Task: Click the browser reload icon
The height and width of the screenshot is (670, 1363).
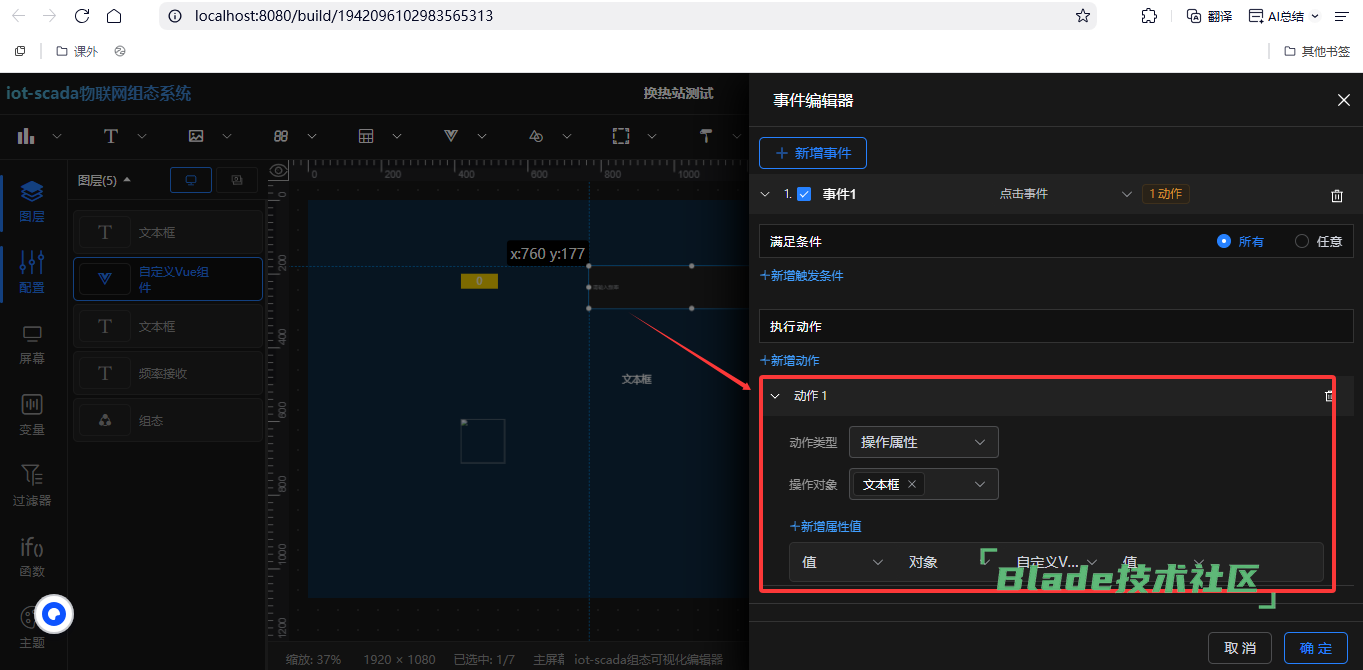Action: (x=83, y=16)
